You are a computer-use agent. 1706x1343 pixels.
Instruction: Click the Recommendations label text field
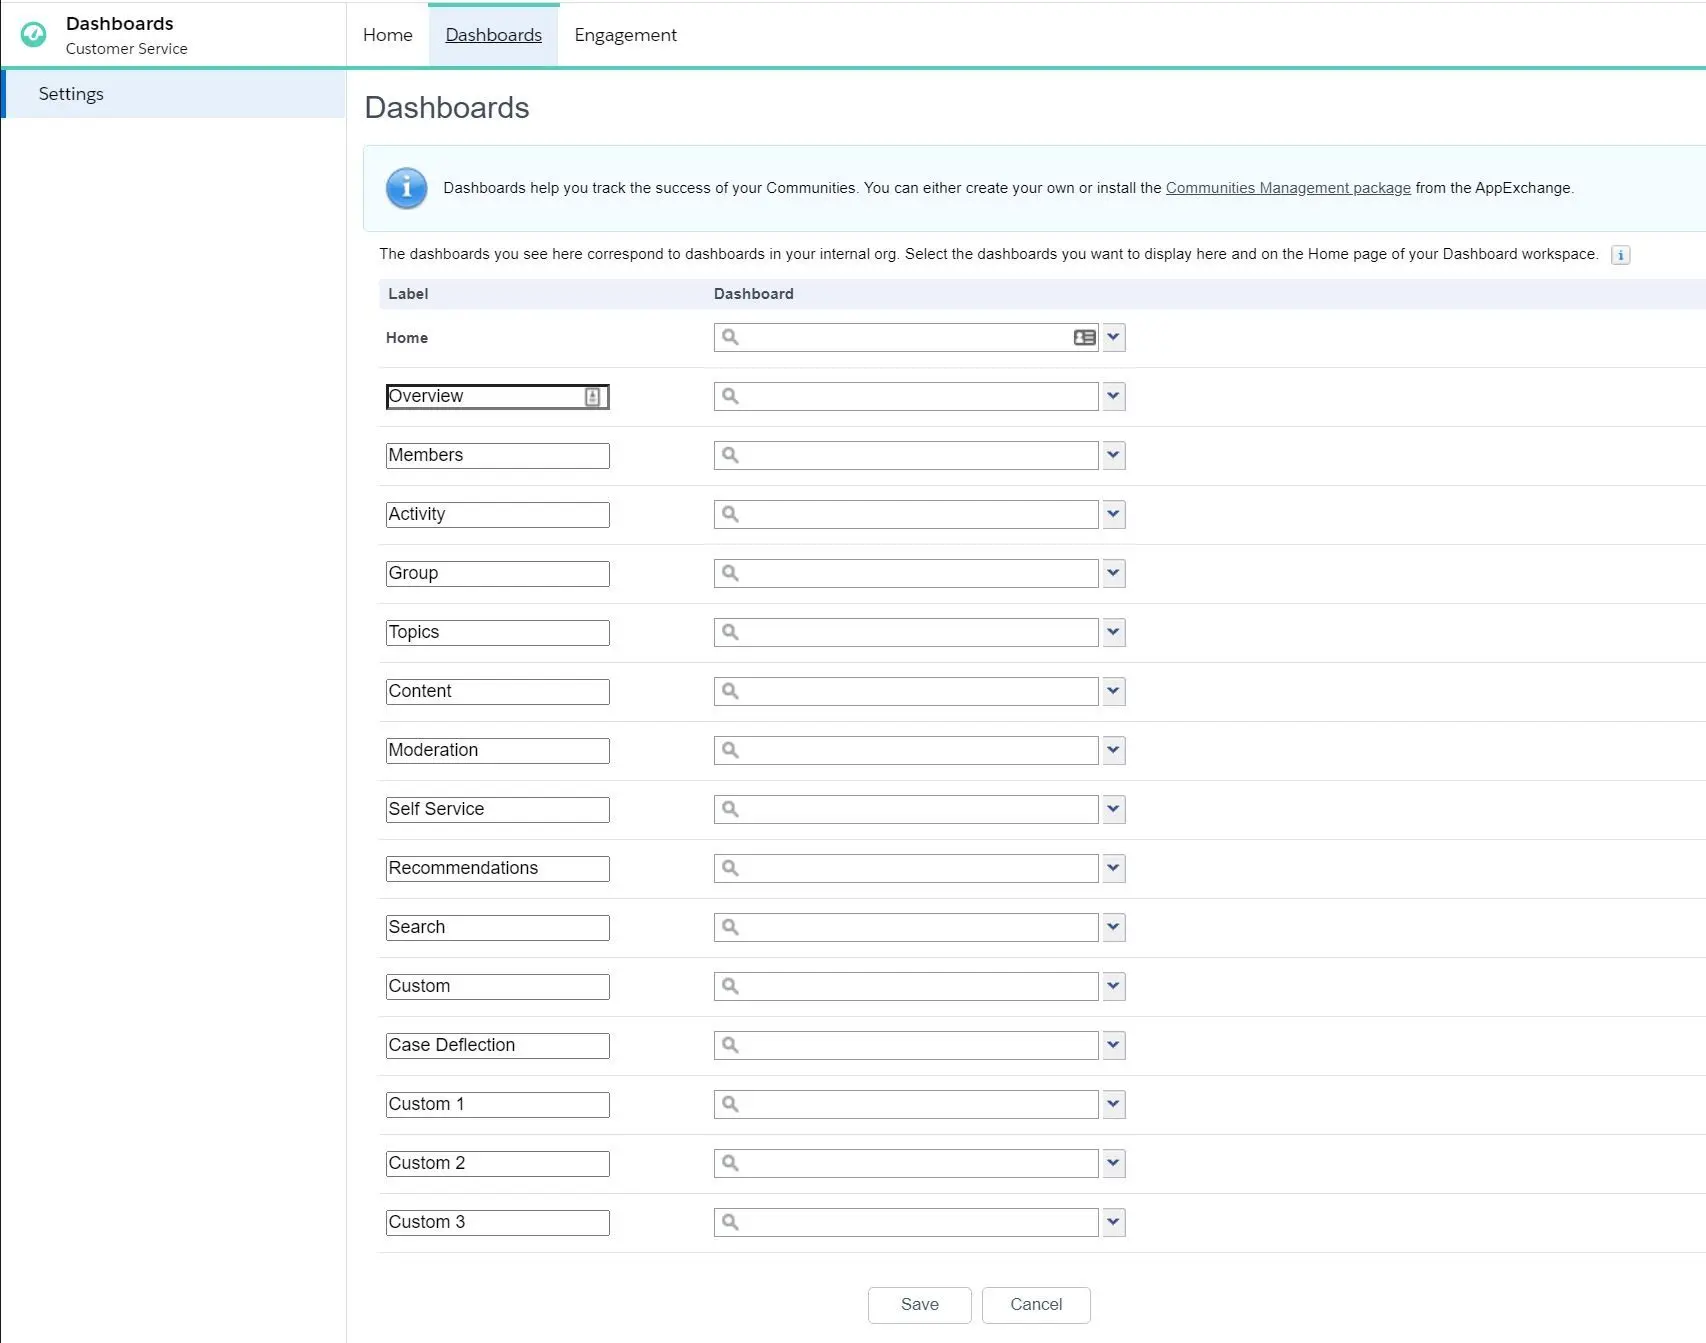coord(497,869)
